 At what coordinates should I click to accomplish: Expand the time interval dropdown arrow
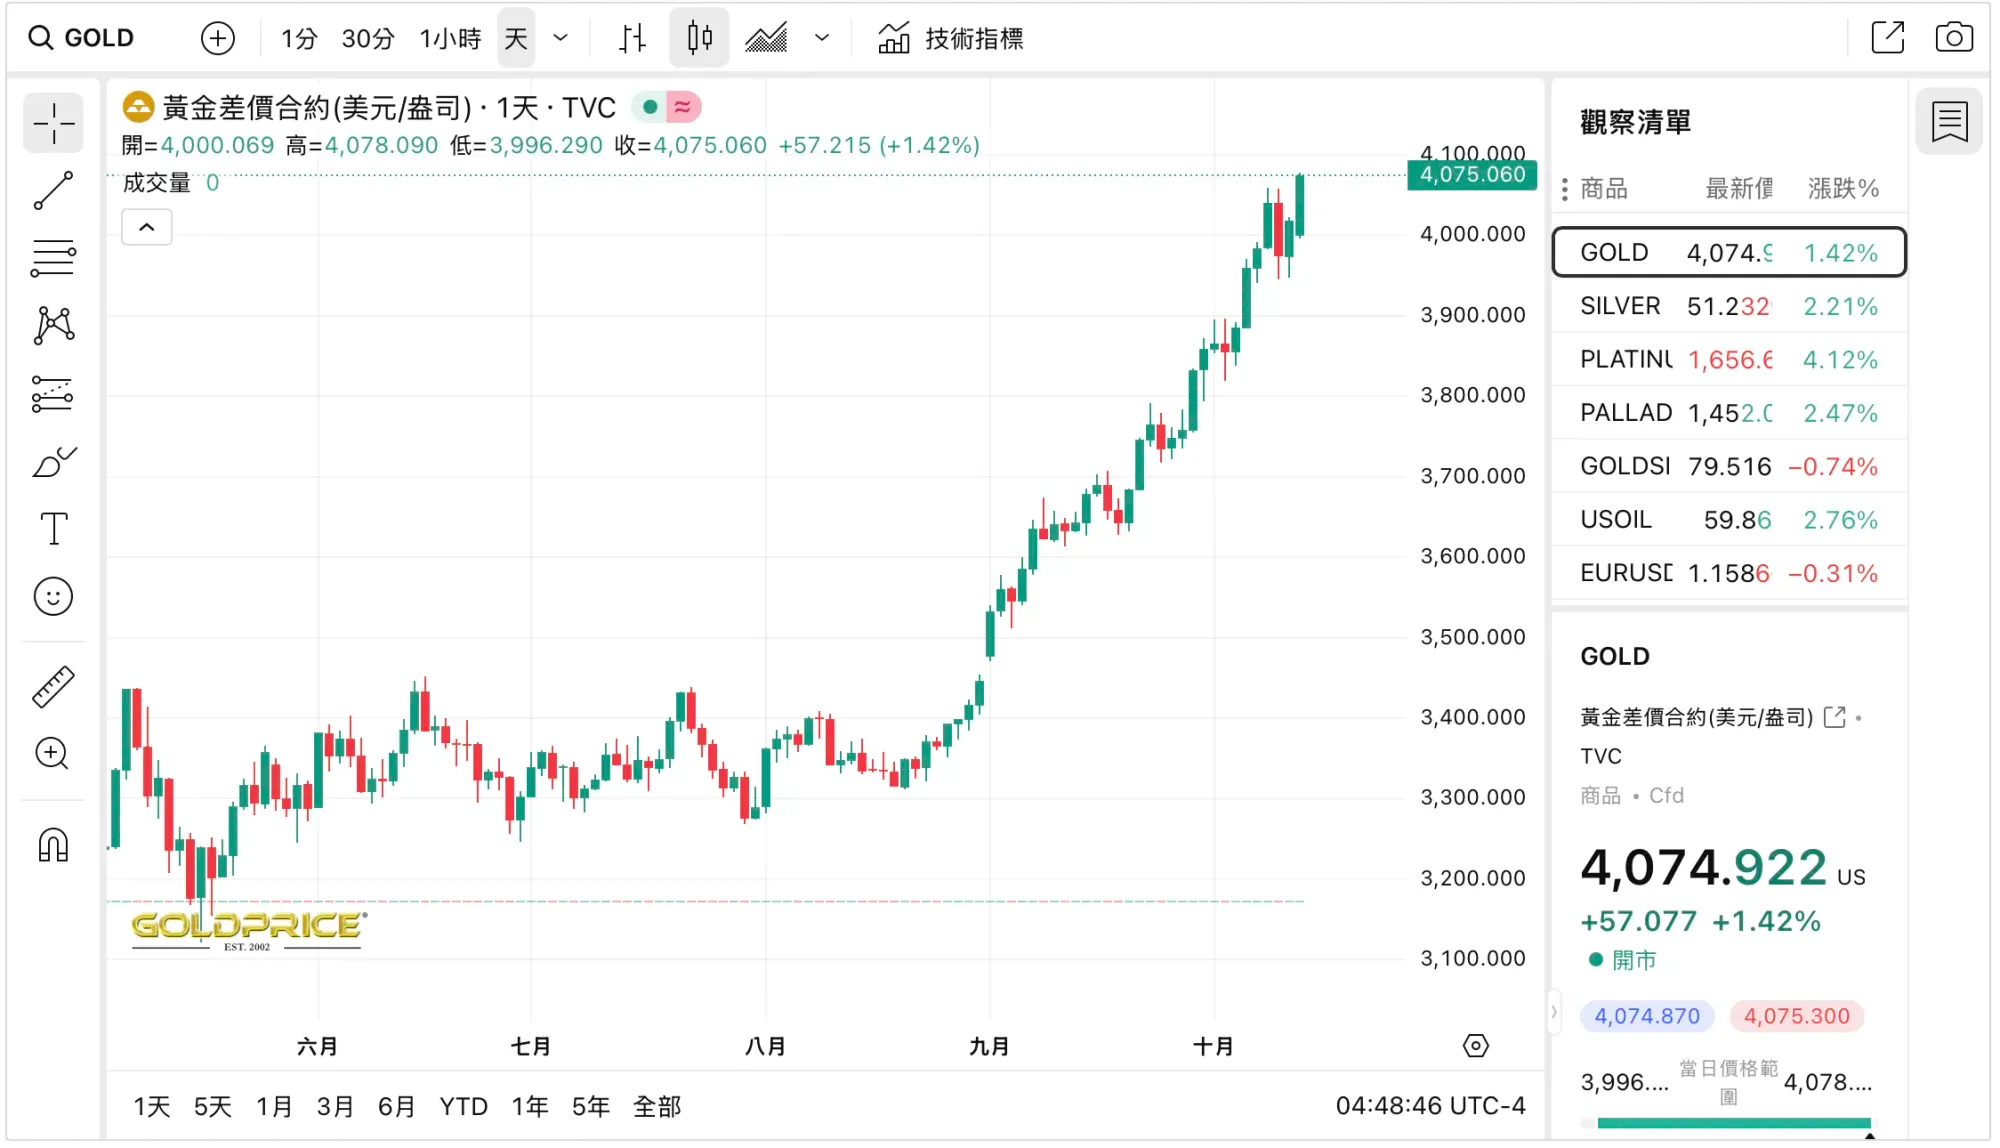(561, 38)
